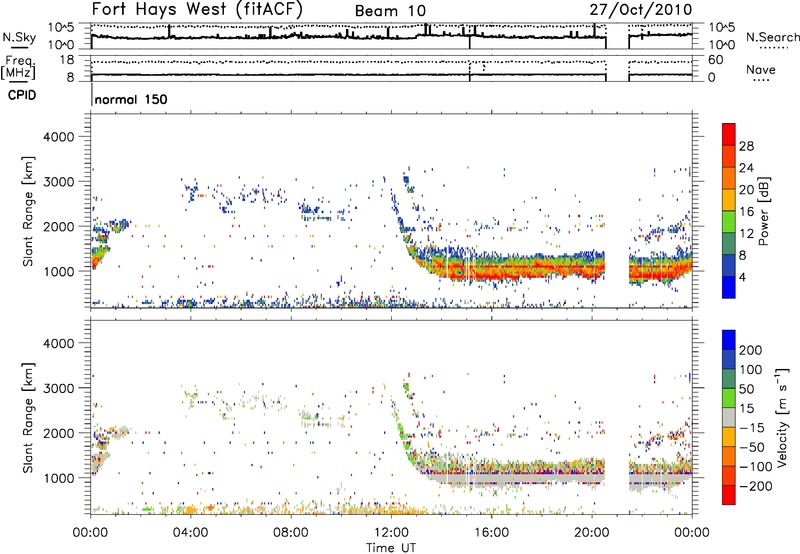800x554 pixels.
Task: Click the date '27/Oct/2010'
Action: coord(641,10)
